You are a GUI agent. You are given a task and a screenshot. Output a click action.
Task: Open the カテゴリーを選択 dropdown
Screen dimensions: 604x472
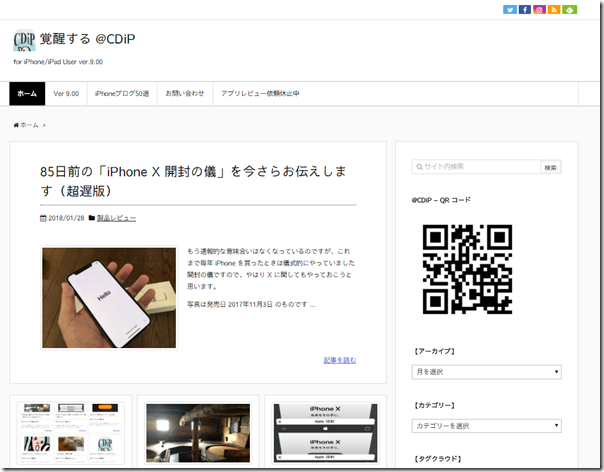click(487, 426)
